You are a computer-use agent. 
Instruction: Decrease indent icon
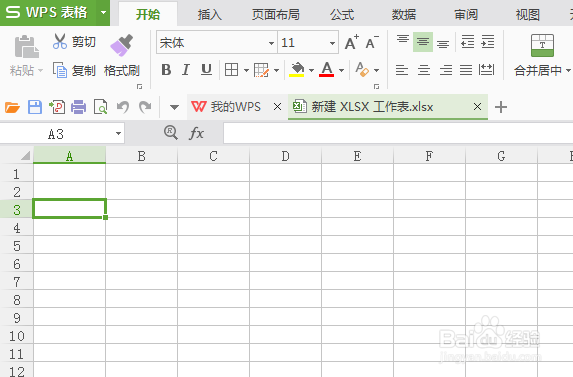pyautogui.click(x=468, y=42)
